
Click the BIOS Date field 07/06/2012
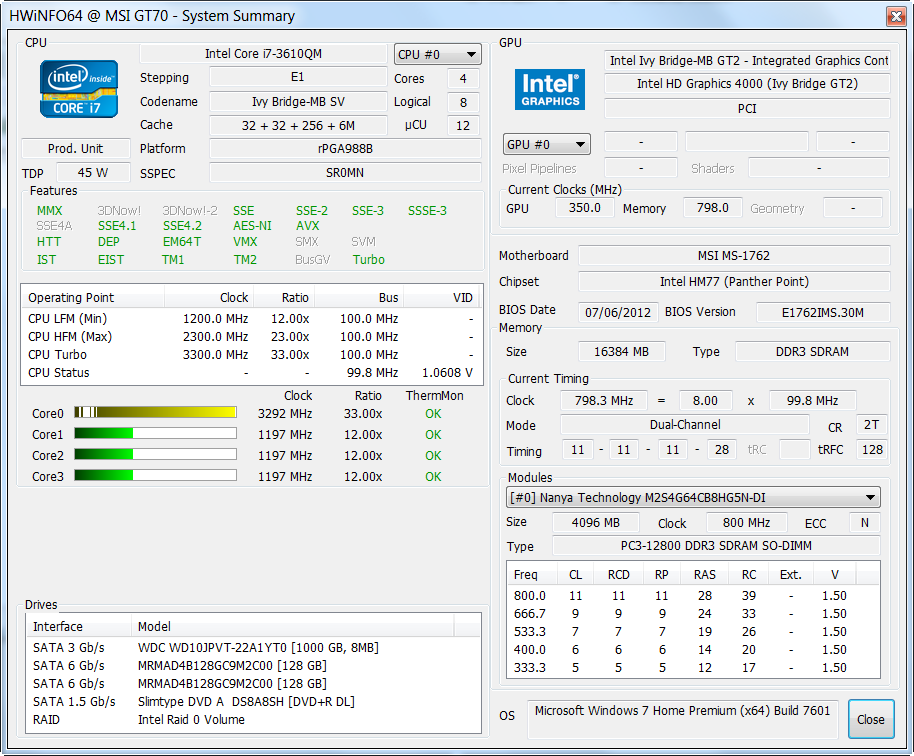click(618, 312)
